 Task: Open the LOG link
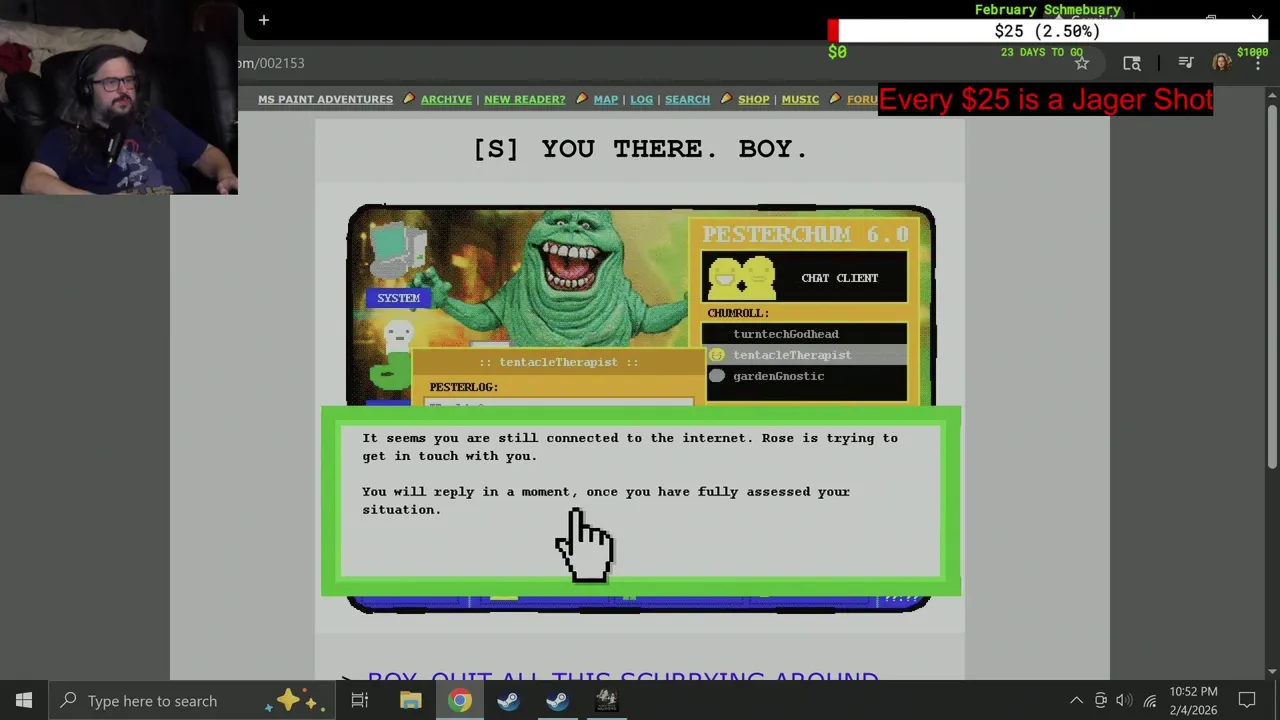641,99
